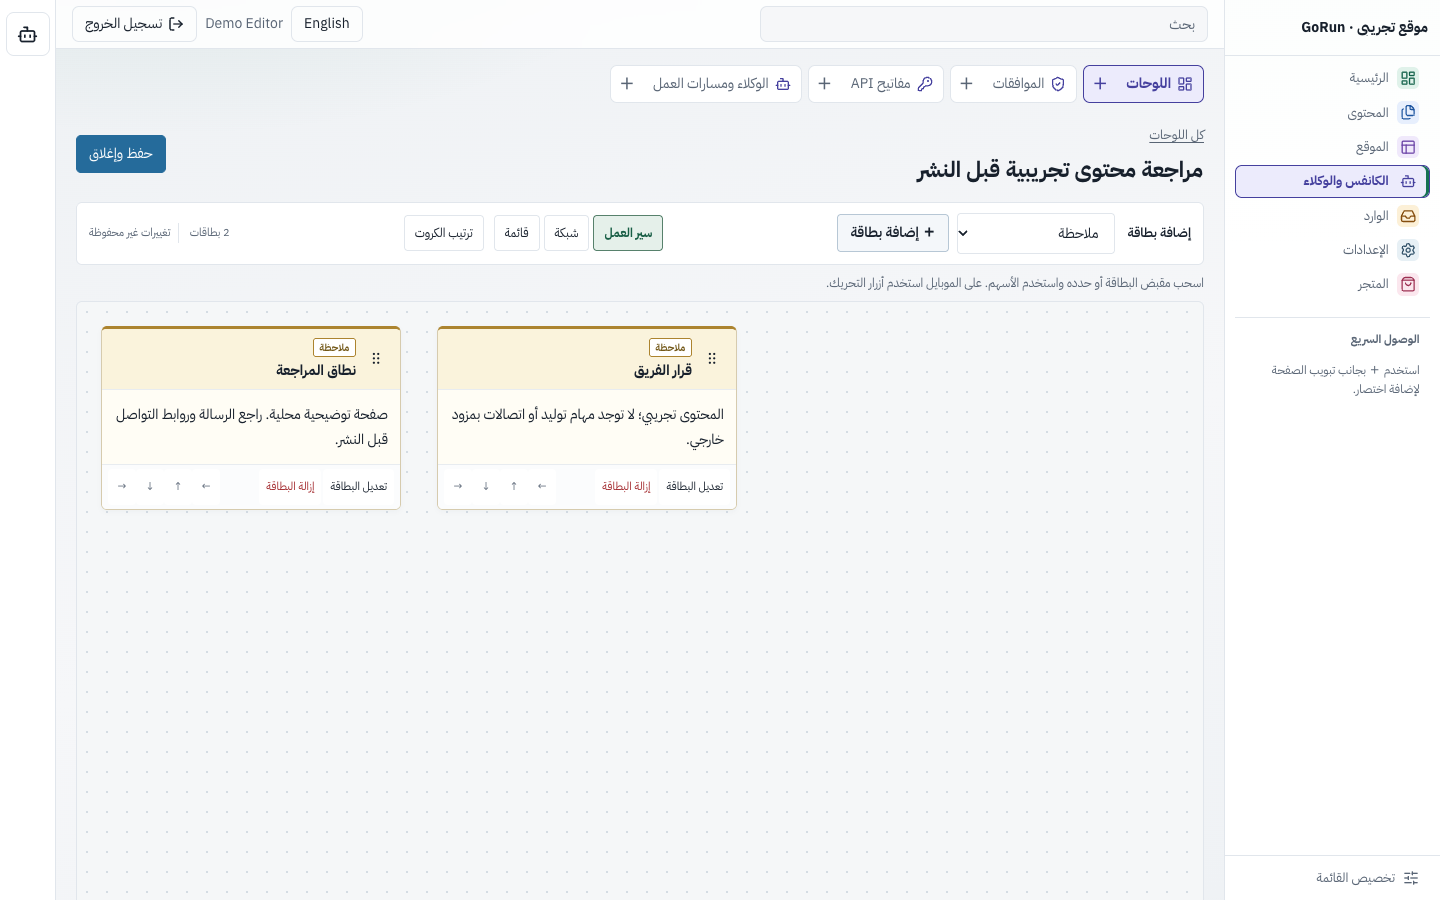
Task: Switch to the شبكة grid view mode
Action: click(566, 233)
